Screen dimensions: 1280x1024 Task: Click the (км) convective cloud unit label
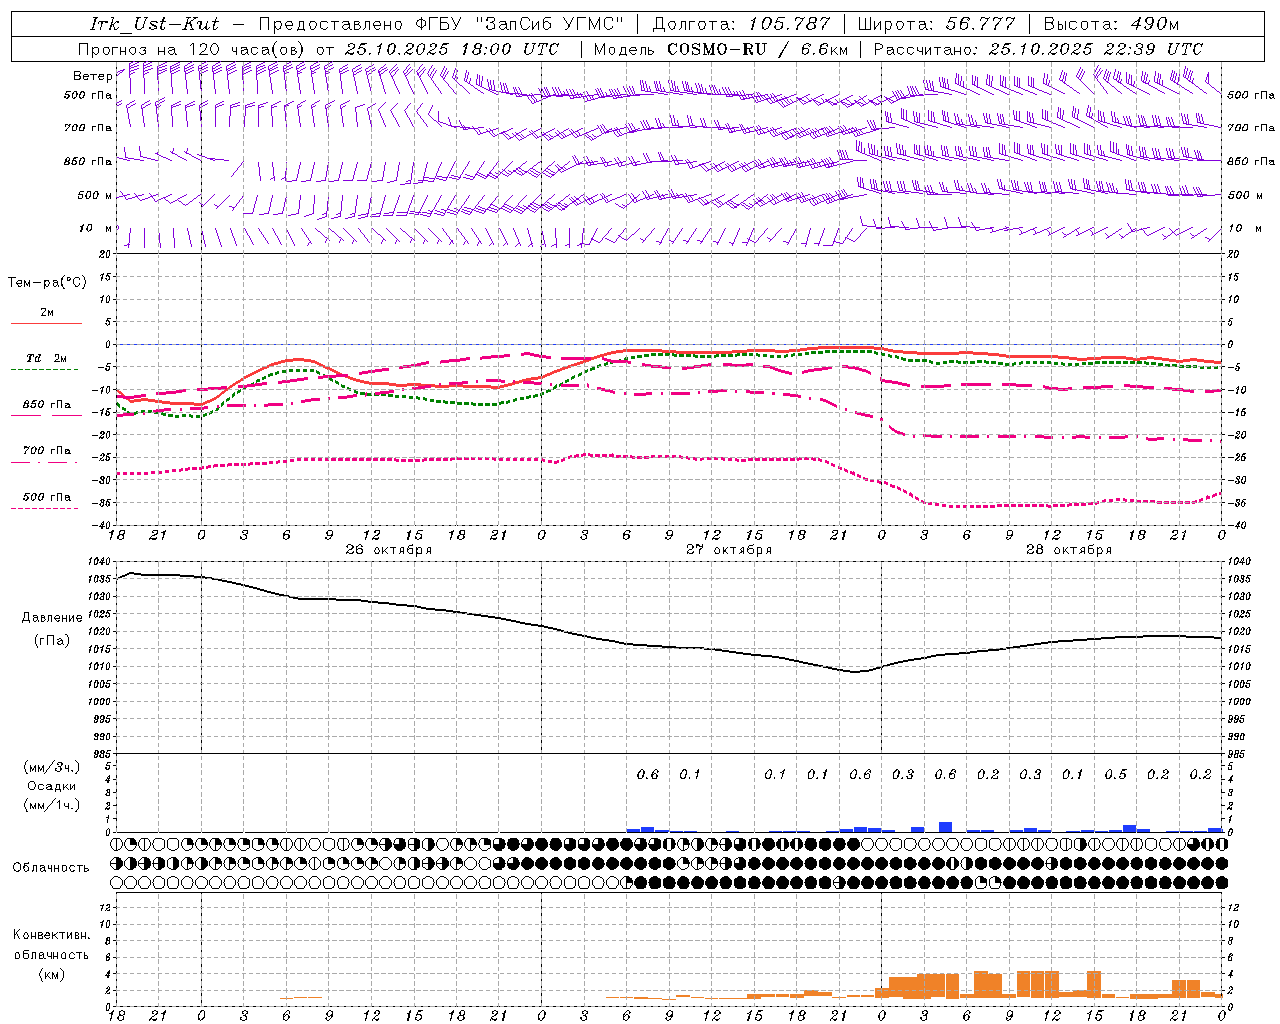(51, 974)
